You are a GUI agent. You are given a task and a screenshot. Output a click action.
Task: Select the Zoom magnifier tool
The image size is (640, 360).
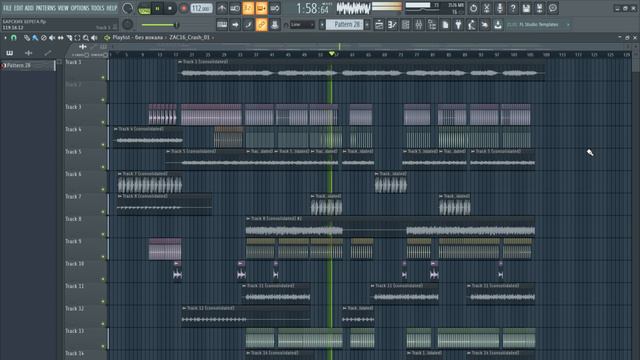tap(86, 38)
